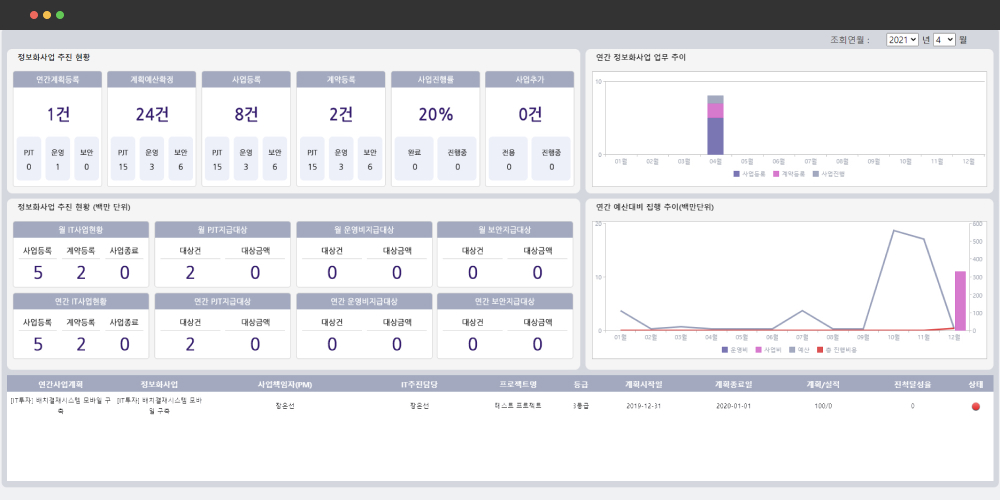The height and width of the screenshot is (500, 1000).
Task: Open the month dropdown showing 4
Action: click(x=944, y=39)
